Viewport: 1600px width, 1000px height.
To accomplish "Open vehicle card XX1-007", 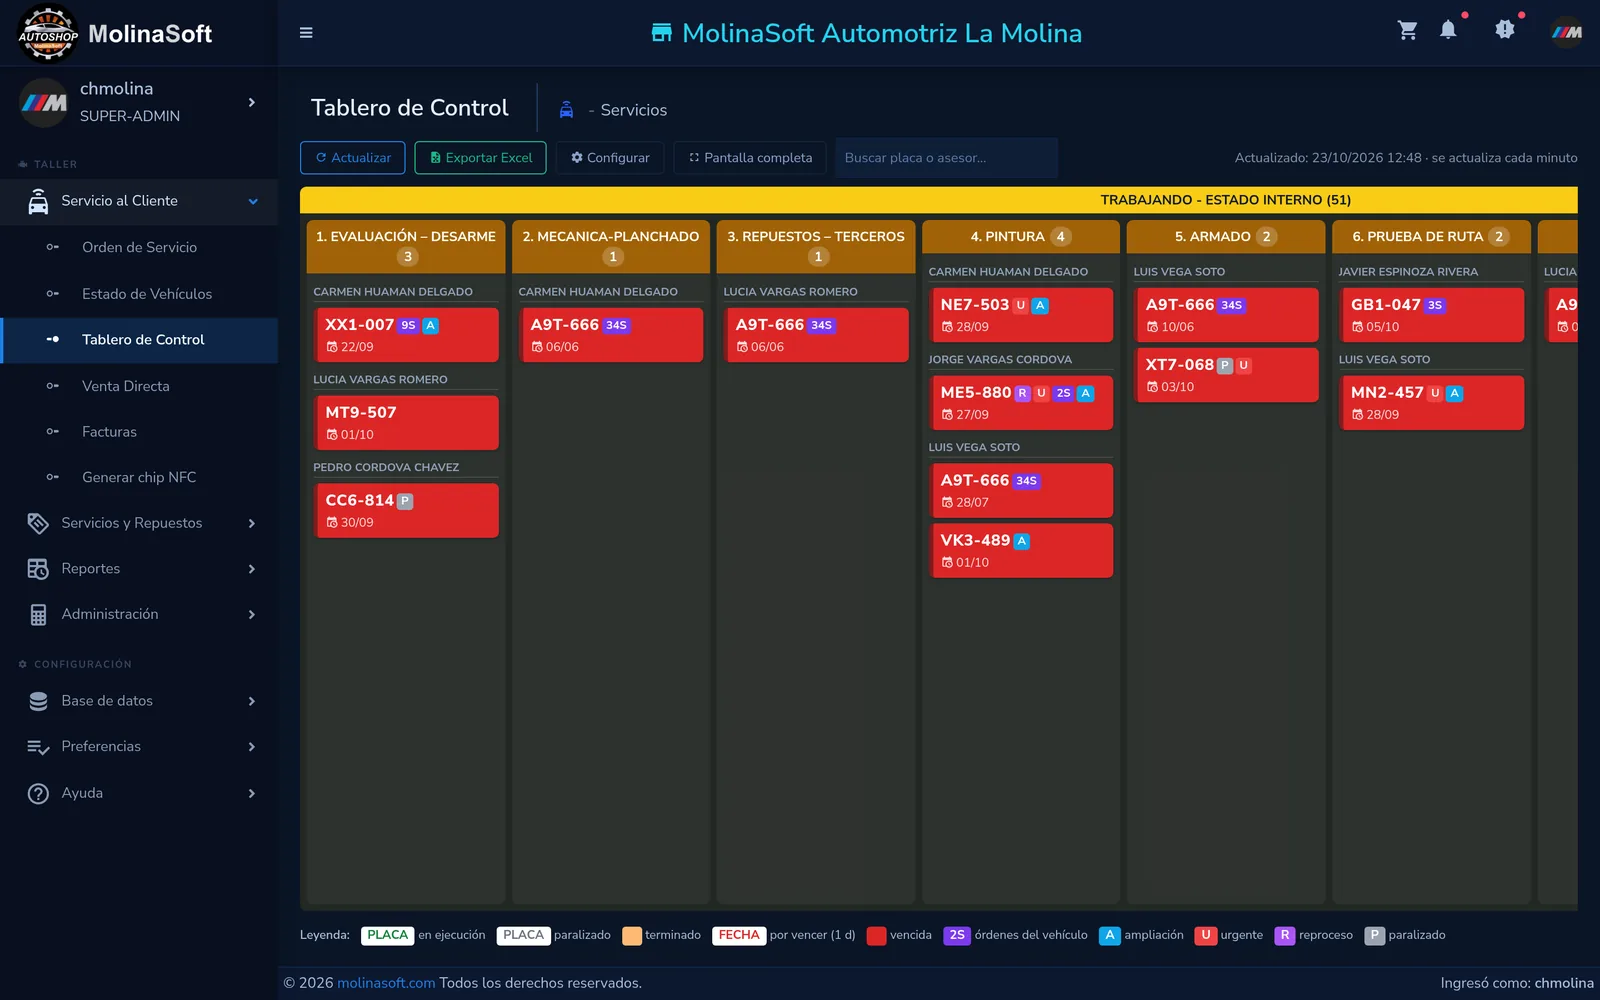I will coord(405,335).
